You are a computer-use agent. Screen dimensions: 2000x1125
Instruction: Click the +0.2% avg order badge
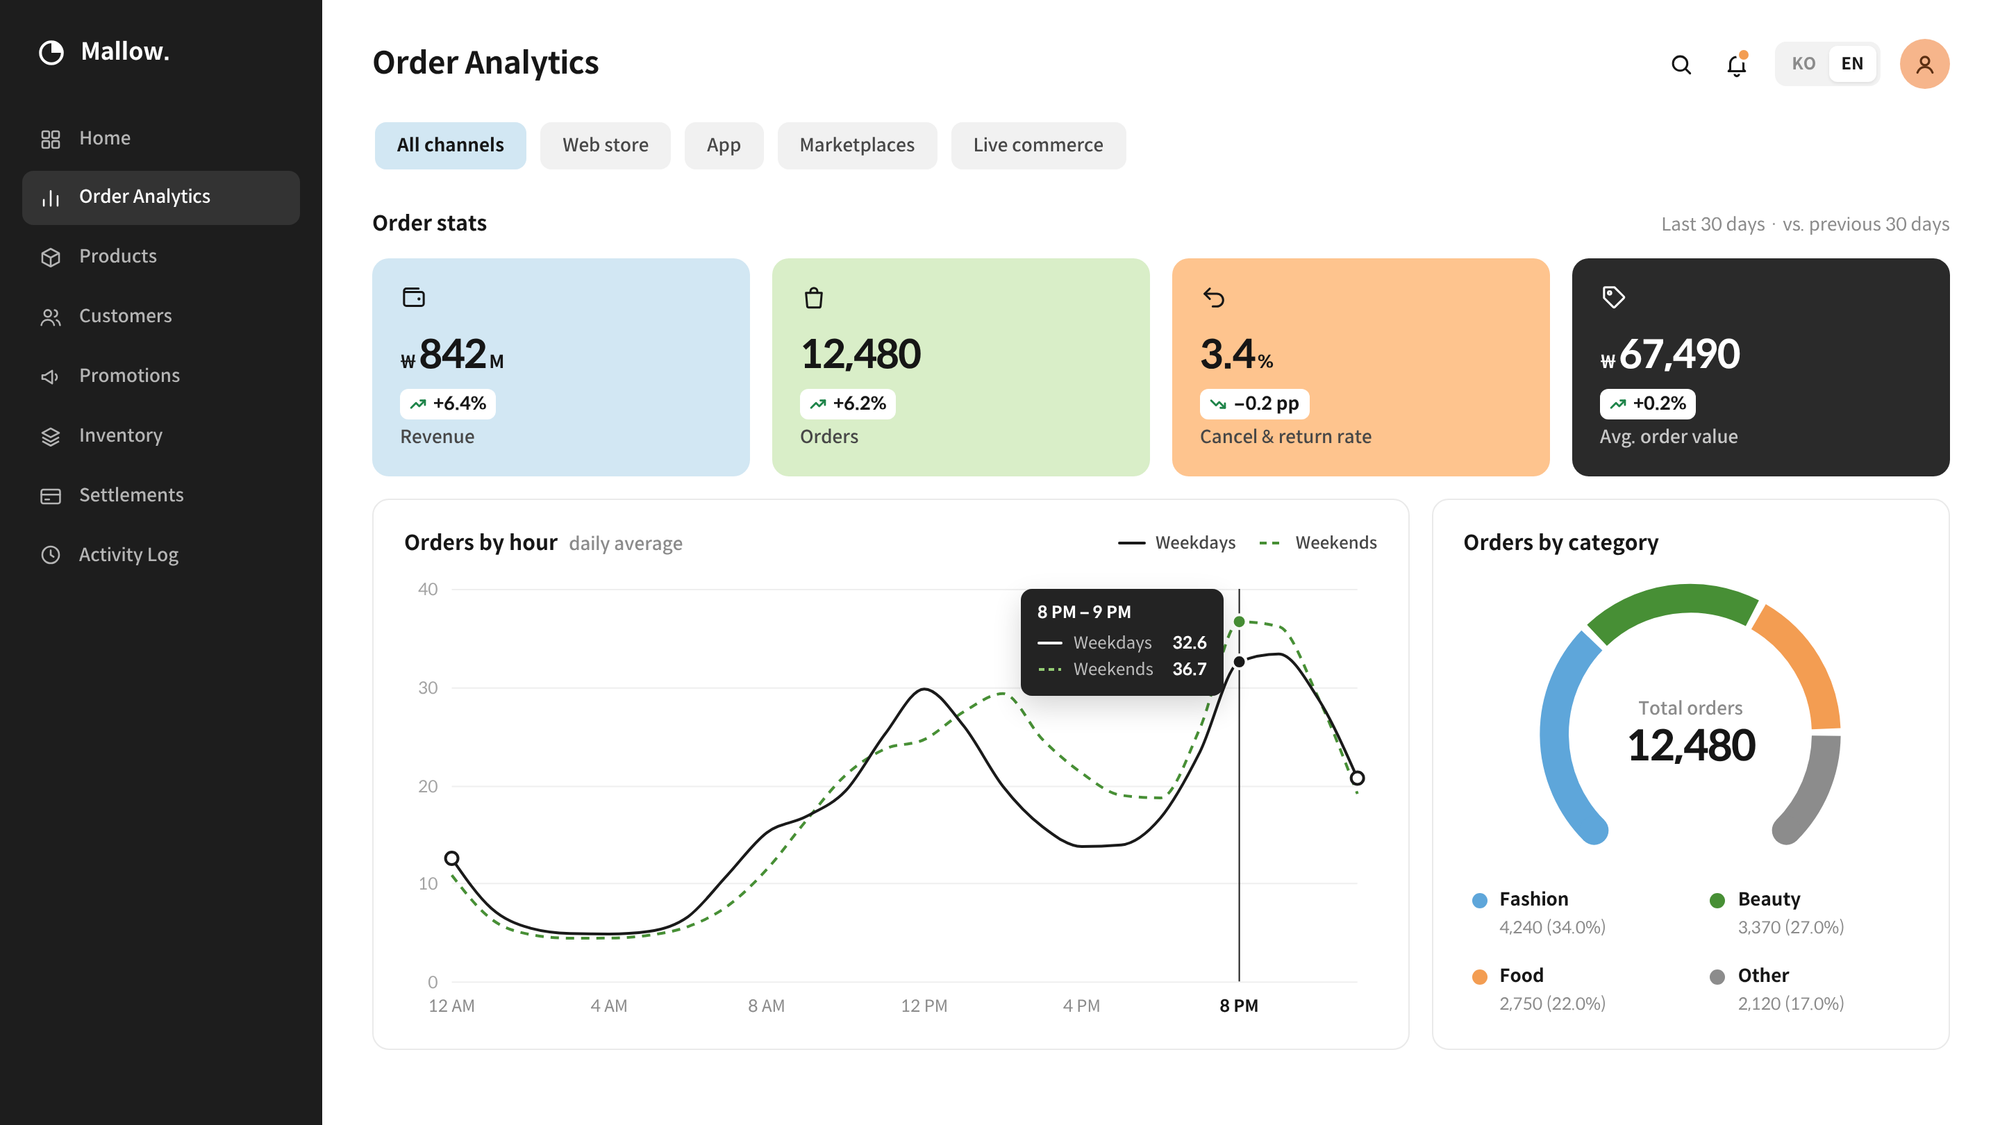click(1647, 404)
